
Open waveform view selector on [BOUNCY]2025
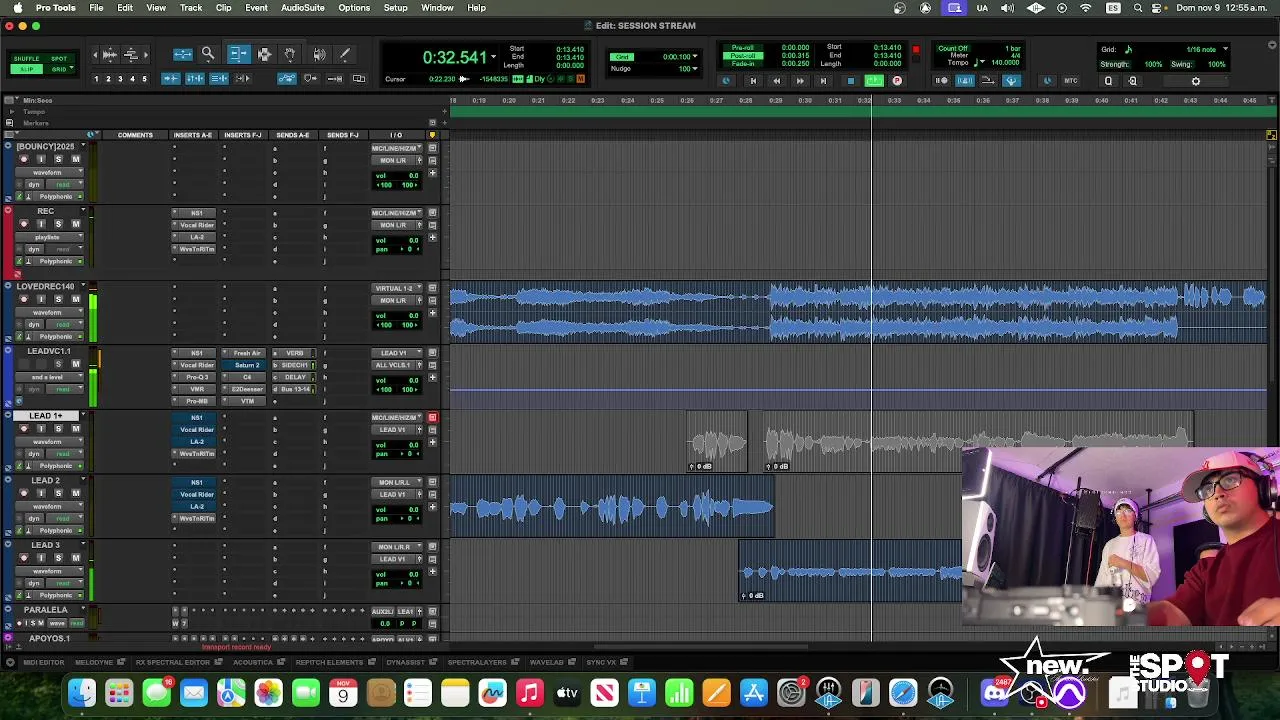point(50,172)
